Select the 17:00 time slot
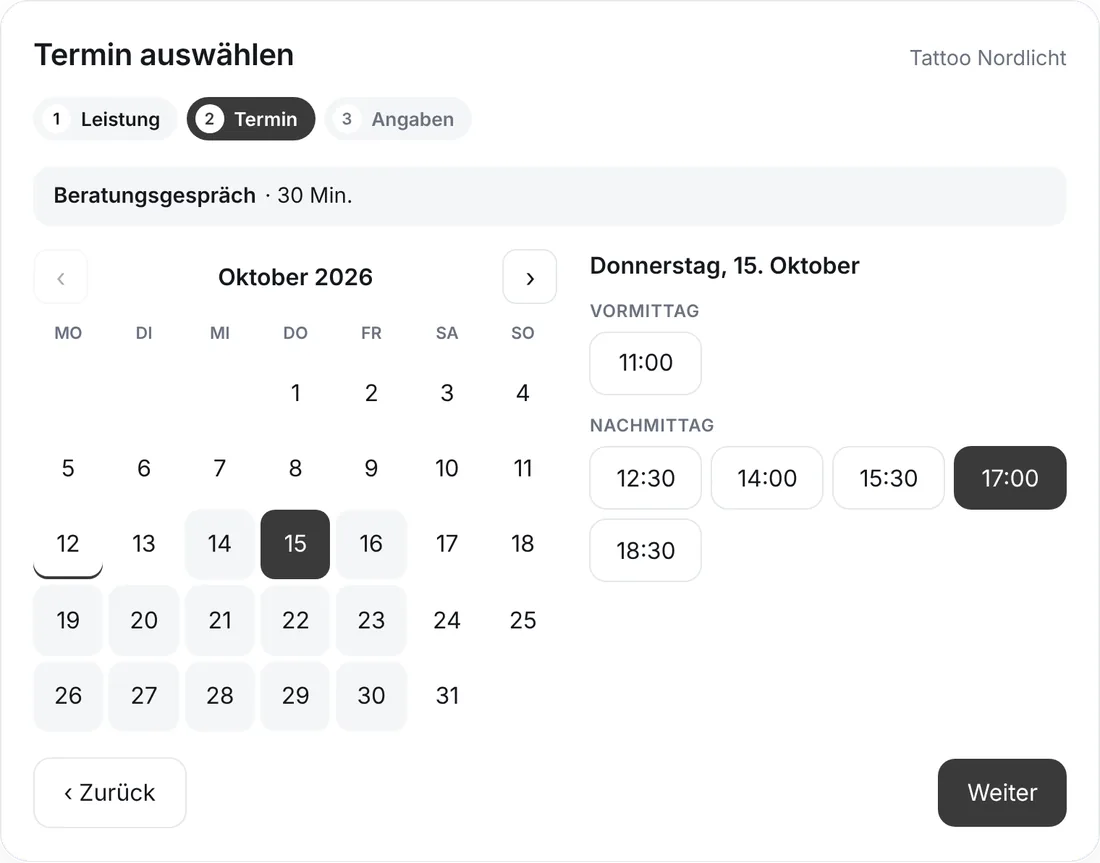Screen dimensions: 1100x863 point(1010,478)
